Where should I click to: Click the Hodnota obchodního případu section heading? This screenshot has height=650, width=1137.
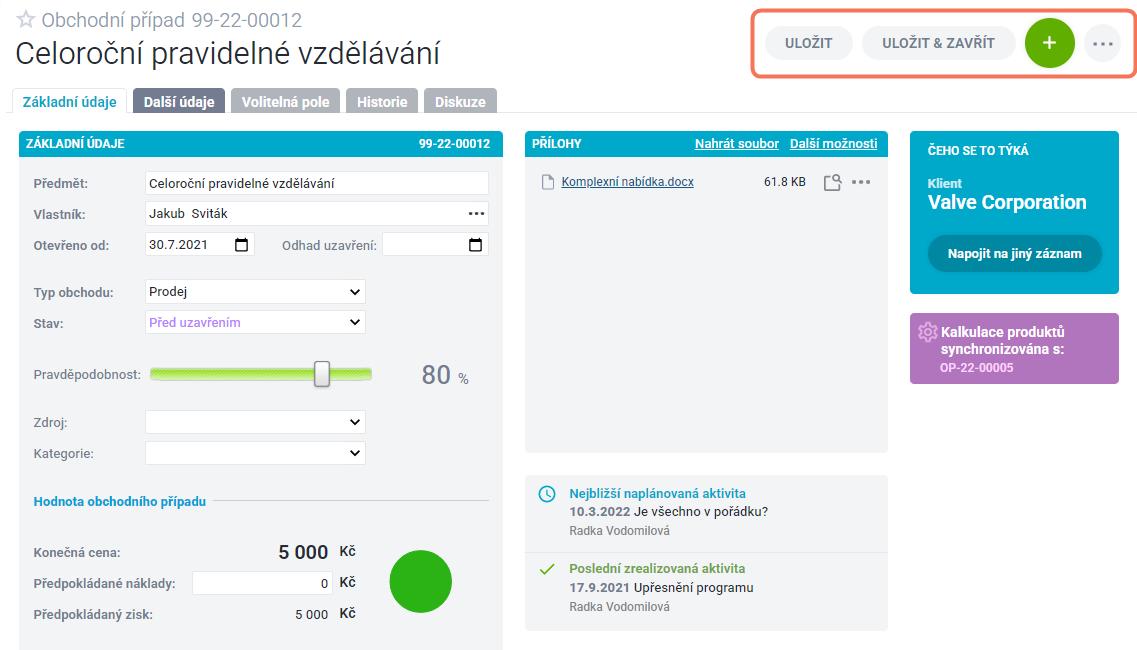click(x=120, y=501)
